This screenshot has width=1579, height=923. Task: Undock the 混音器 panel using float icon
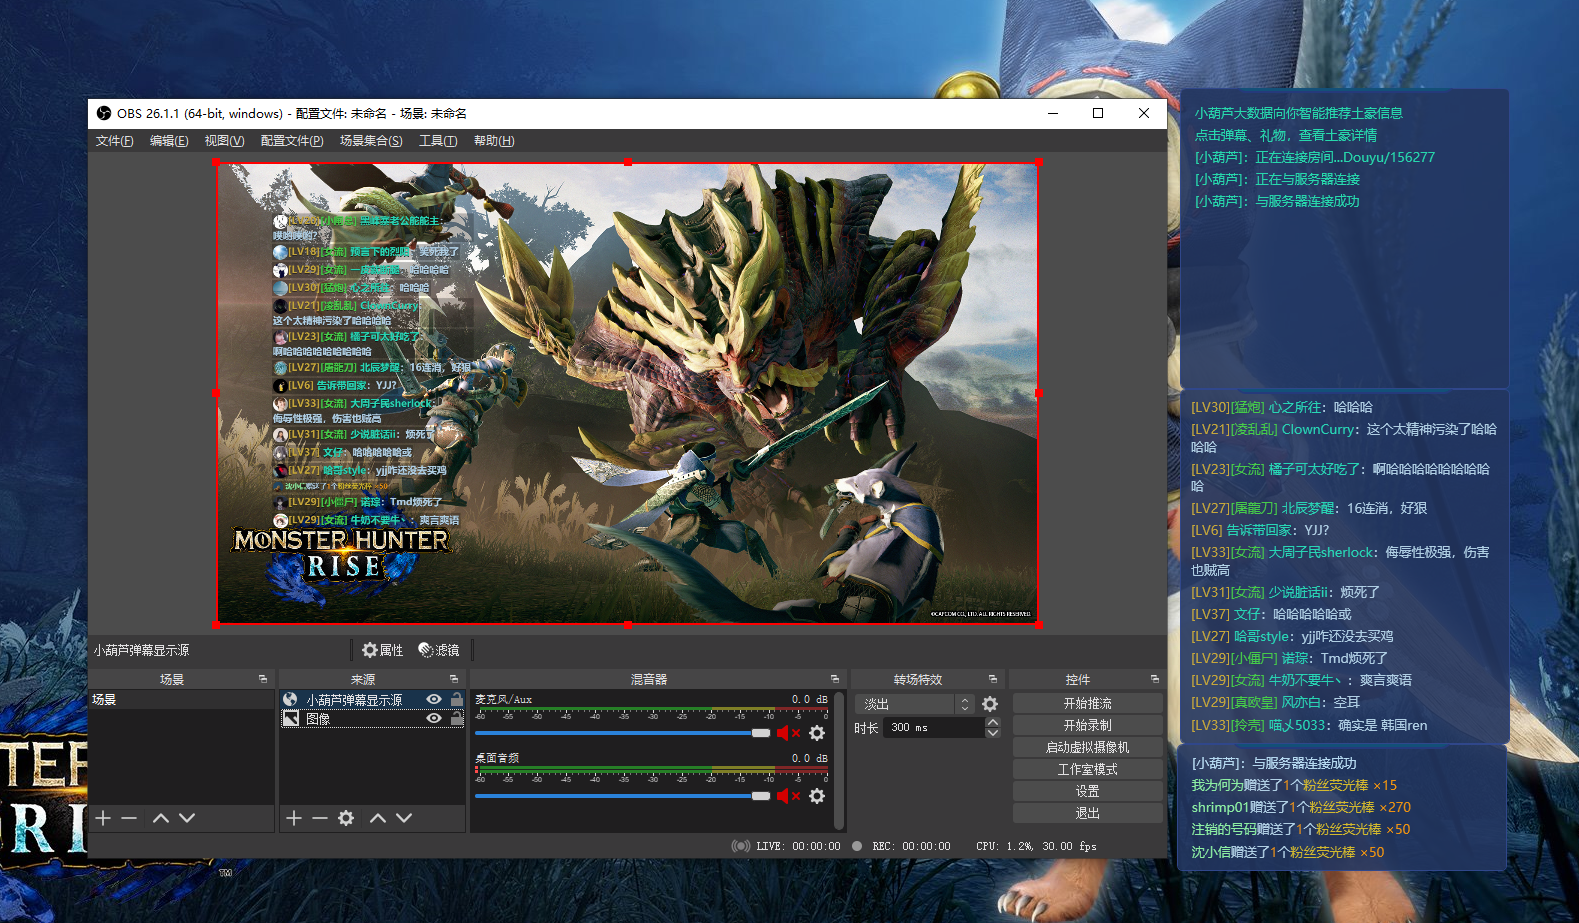835,679
